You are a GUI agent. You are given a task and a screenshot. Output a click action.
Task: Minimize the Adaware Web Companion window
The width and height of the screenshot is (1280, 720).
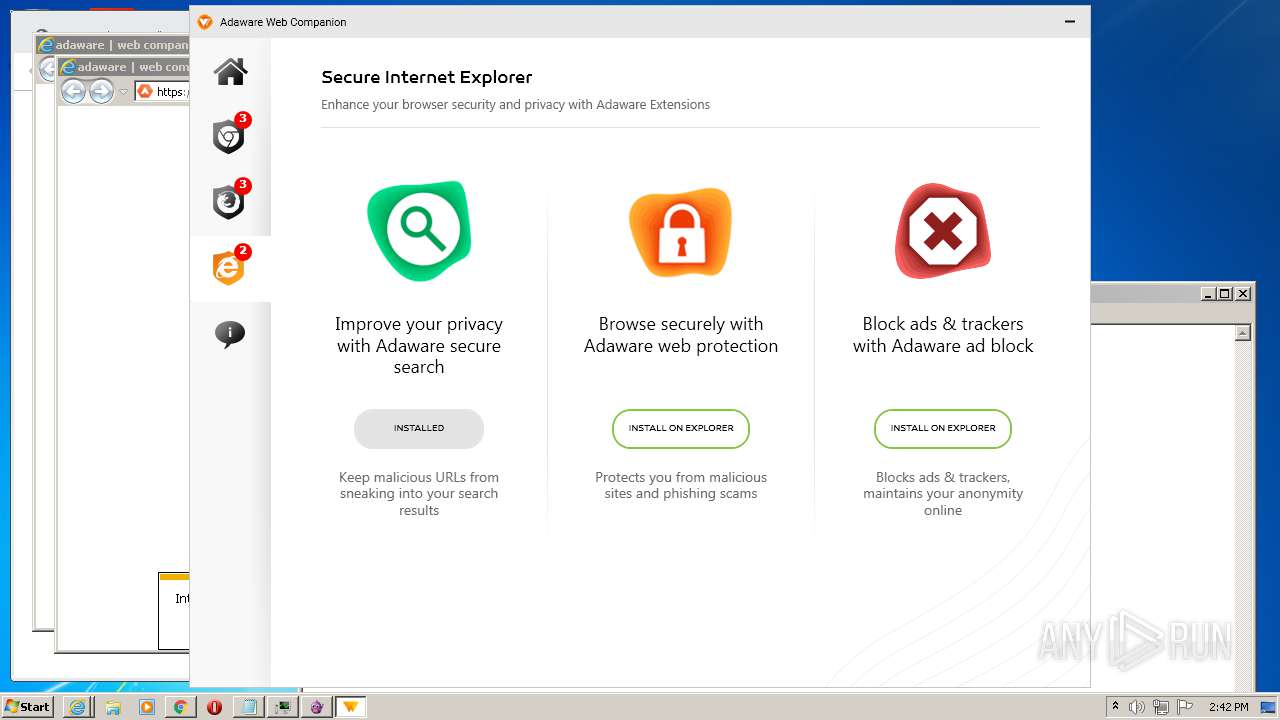tap(1070, 22)
